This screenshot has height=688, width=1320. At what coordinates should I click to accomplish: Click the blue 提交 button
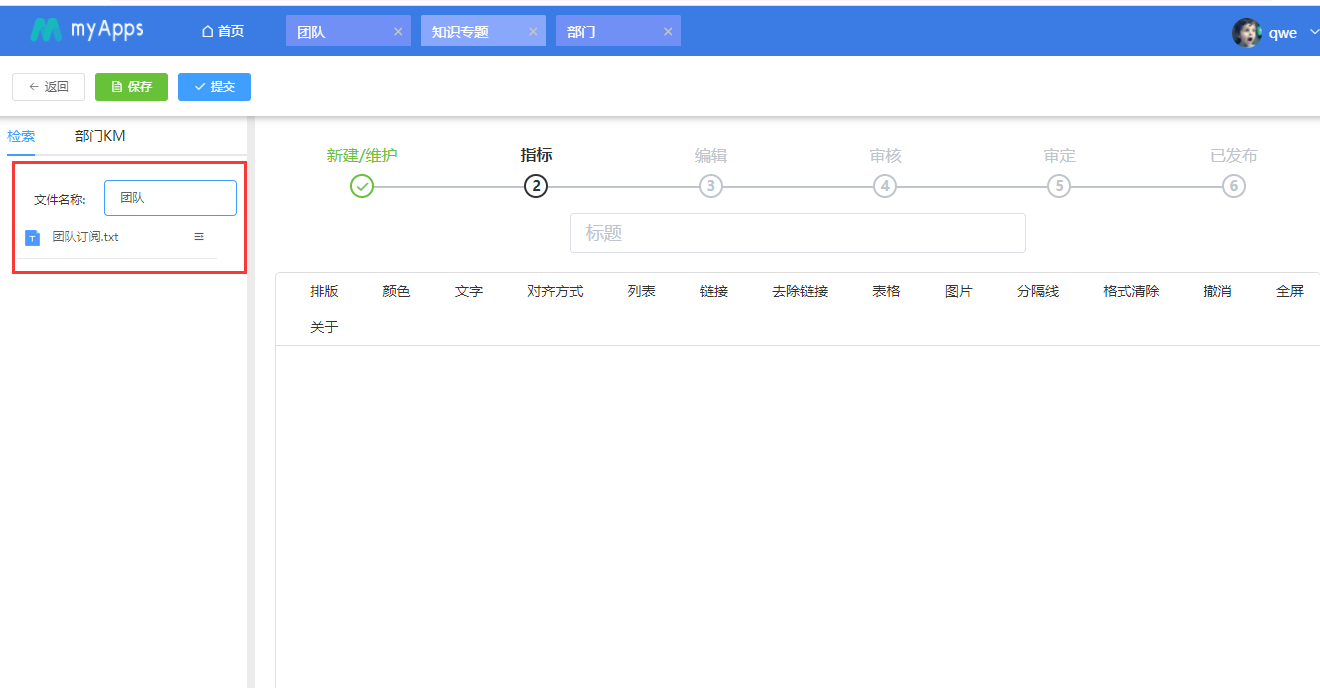point(214,87)
